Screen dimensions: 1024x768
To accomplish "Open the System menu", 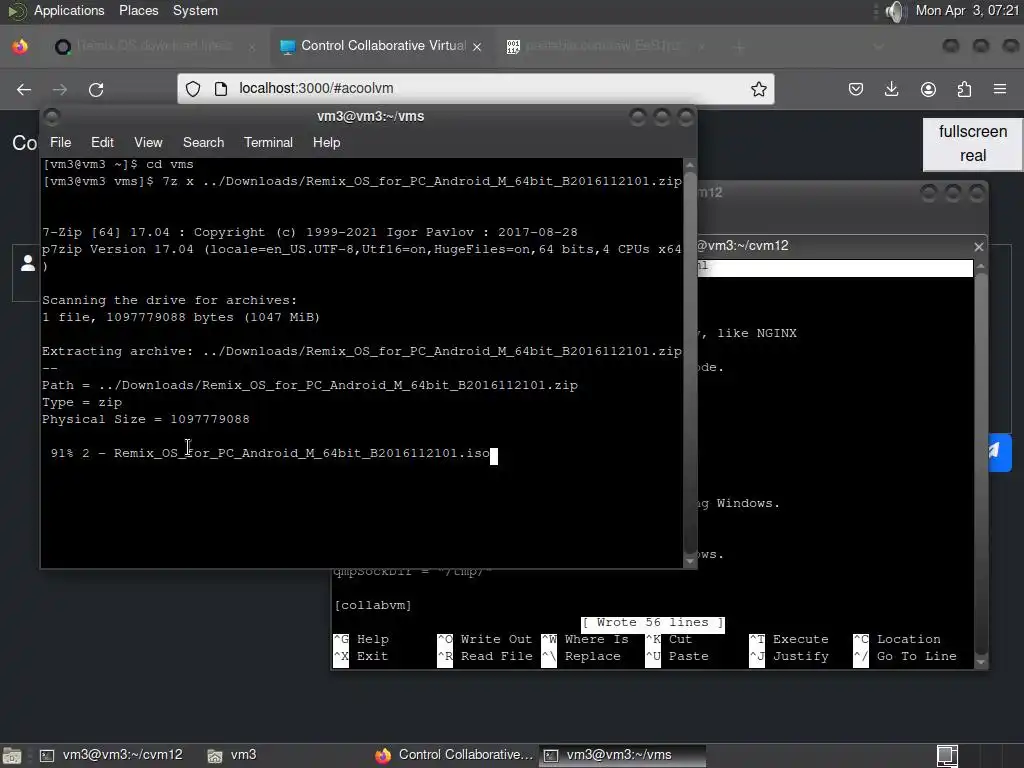I will [x=195, y=11].
